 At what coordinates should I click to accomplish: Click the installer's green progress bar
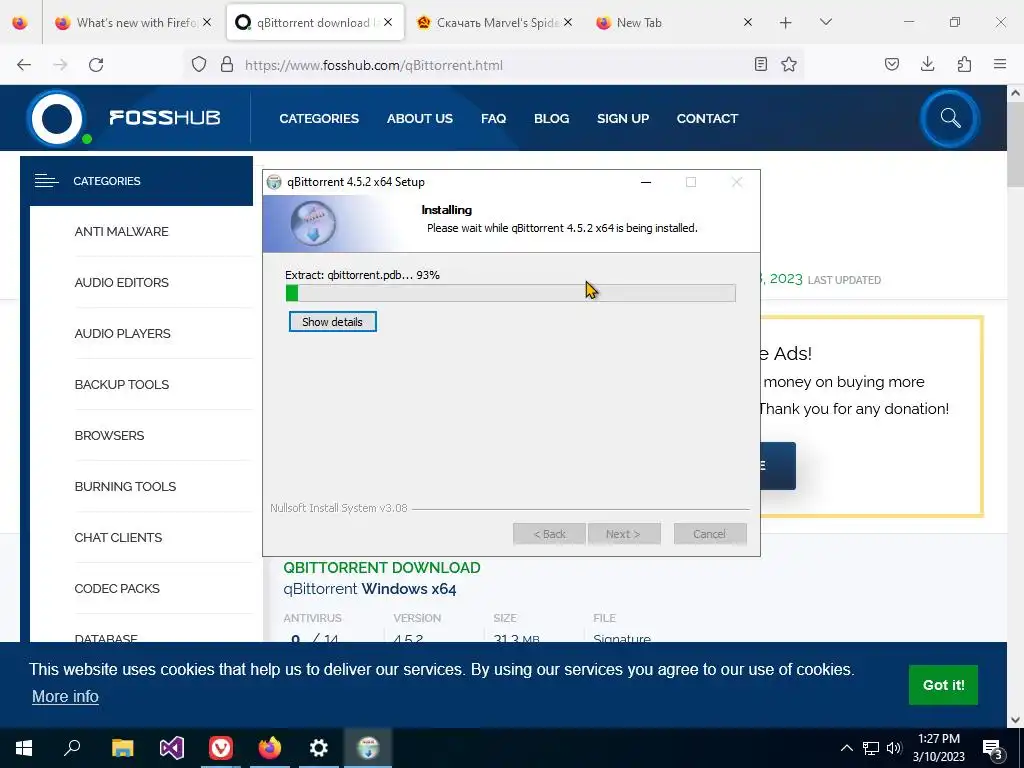coord(511,293)
